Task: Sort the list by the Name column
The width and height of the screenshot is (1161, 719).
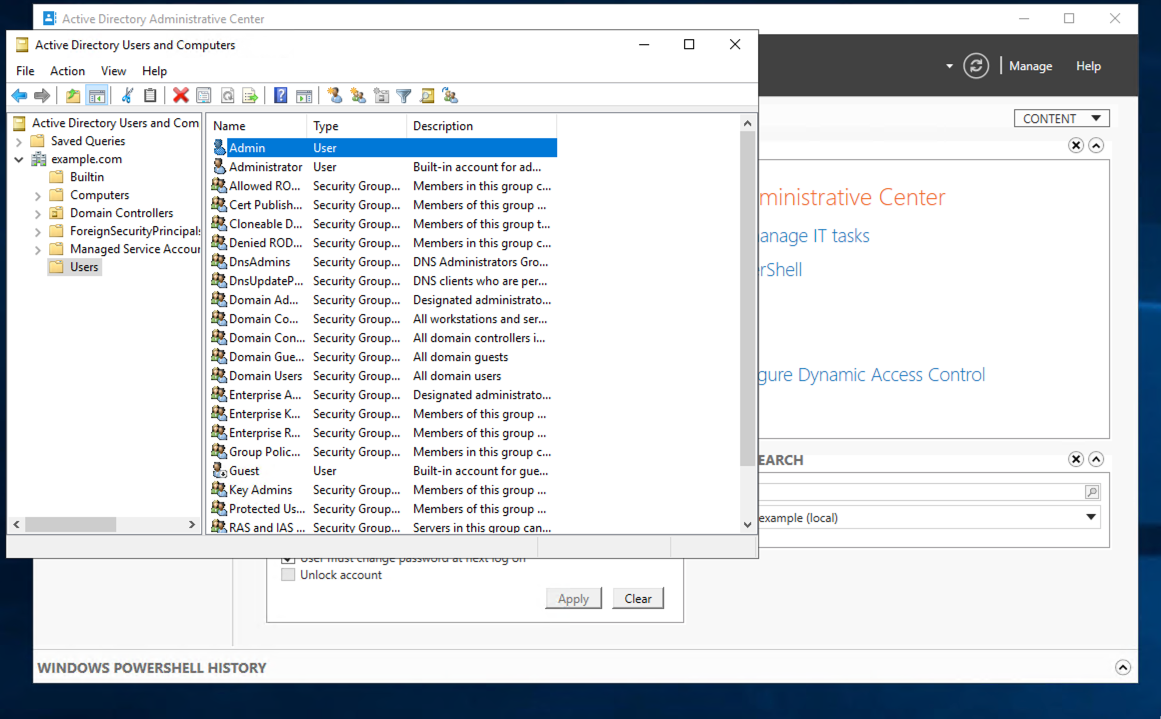Action: click(x=256, y=126)
